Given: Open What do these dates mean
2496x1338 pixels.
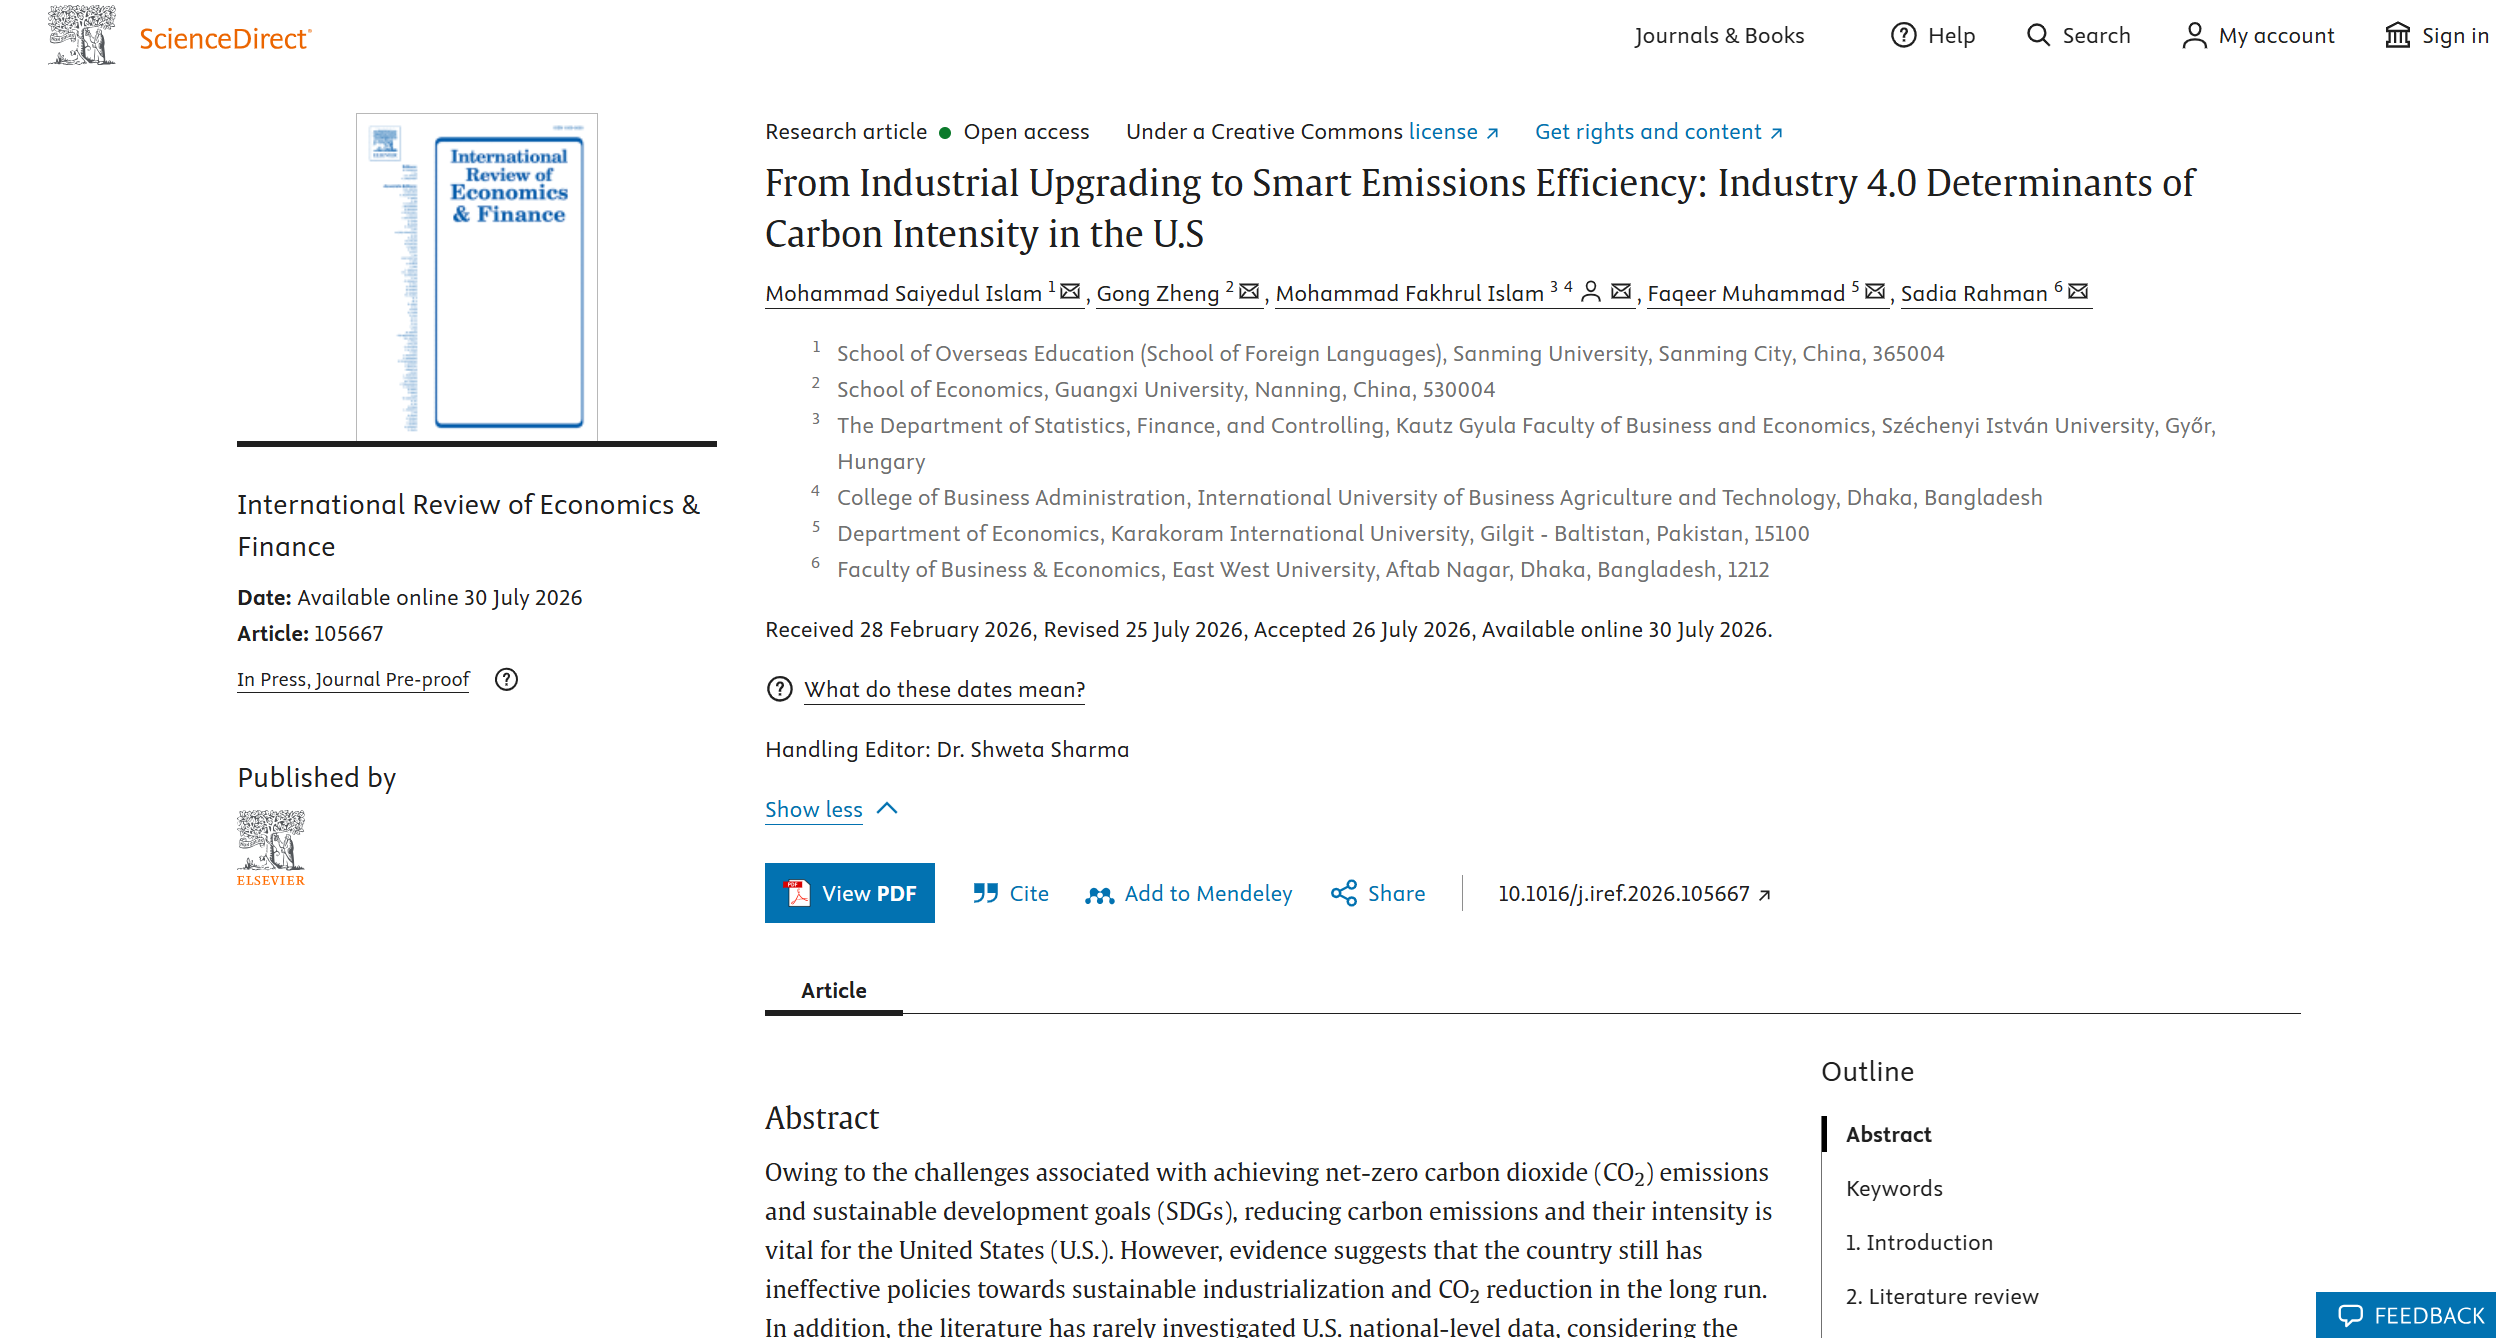Looking at the screenshot, I should point(944,689).
